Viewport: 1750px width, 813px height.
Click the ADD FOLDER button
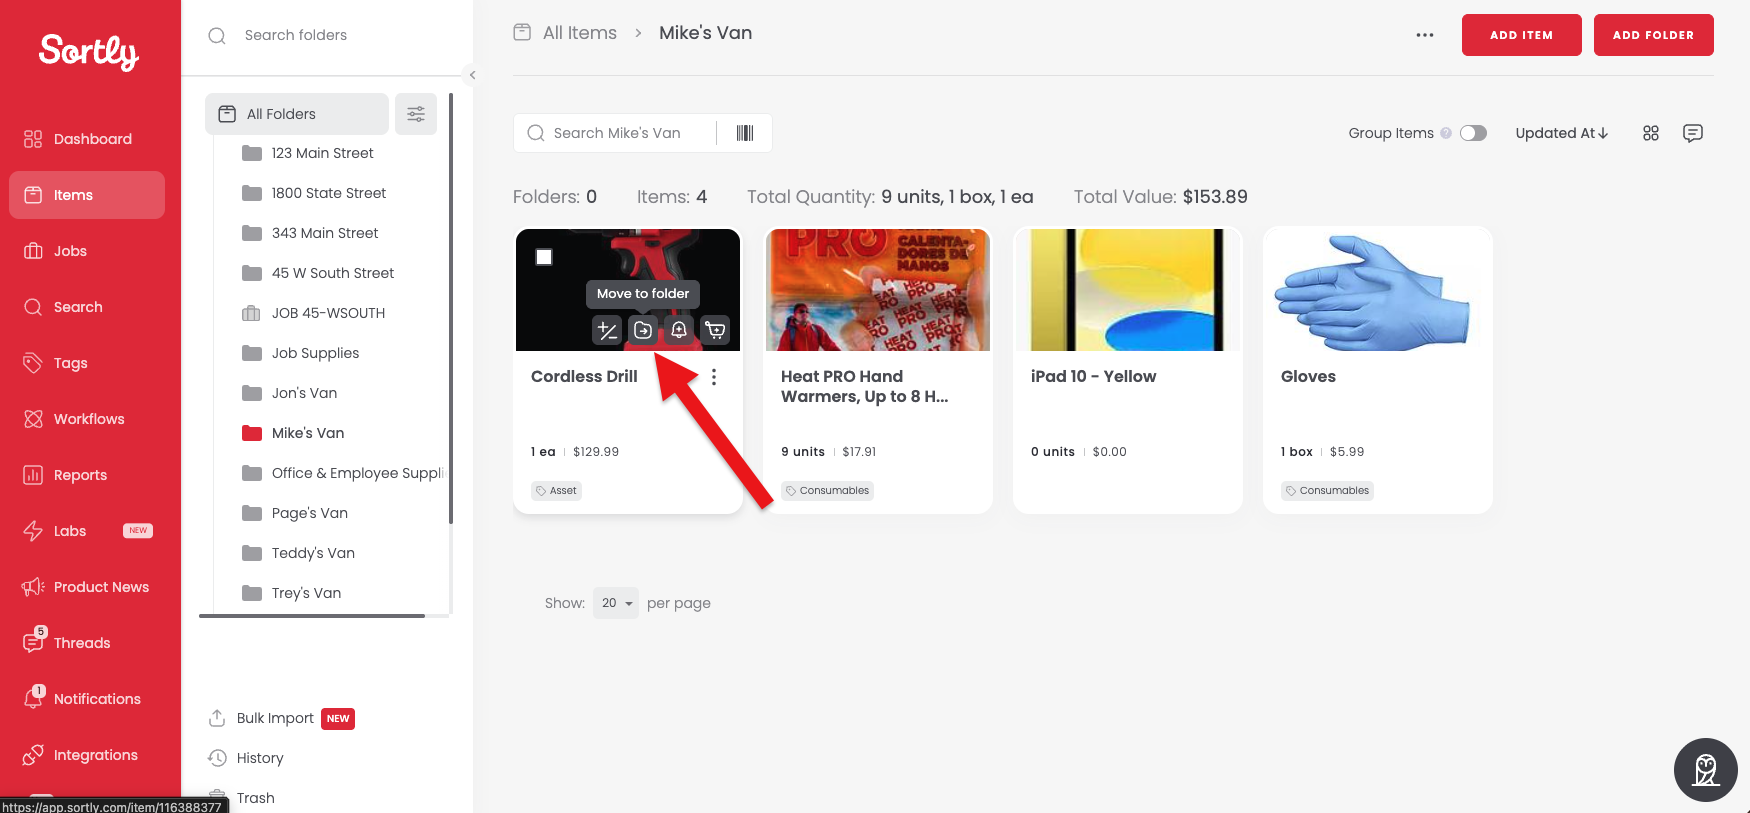(x=1654, y=35)
